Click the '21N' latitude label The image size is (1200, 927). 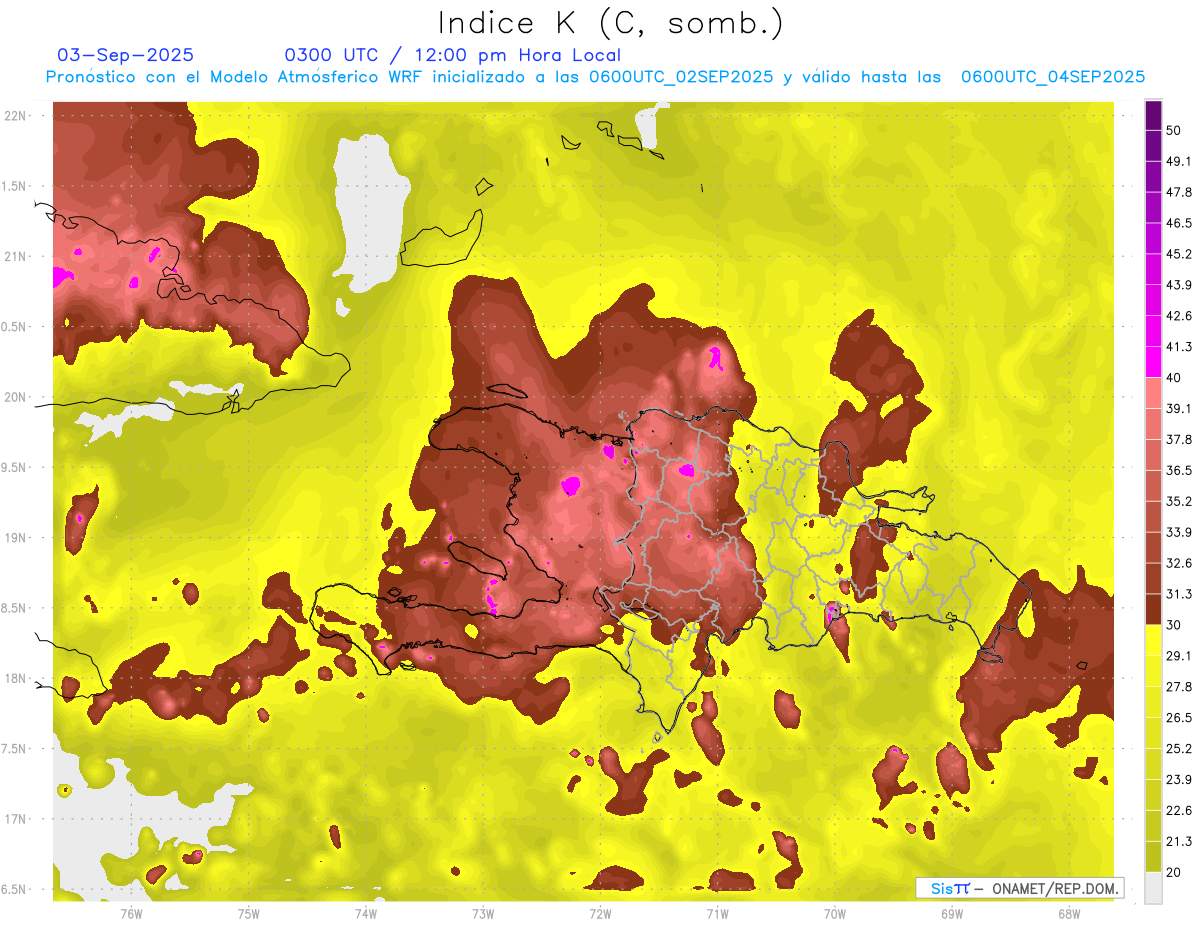coord(15,256)
